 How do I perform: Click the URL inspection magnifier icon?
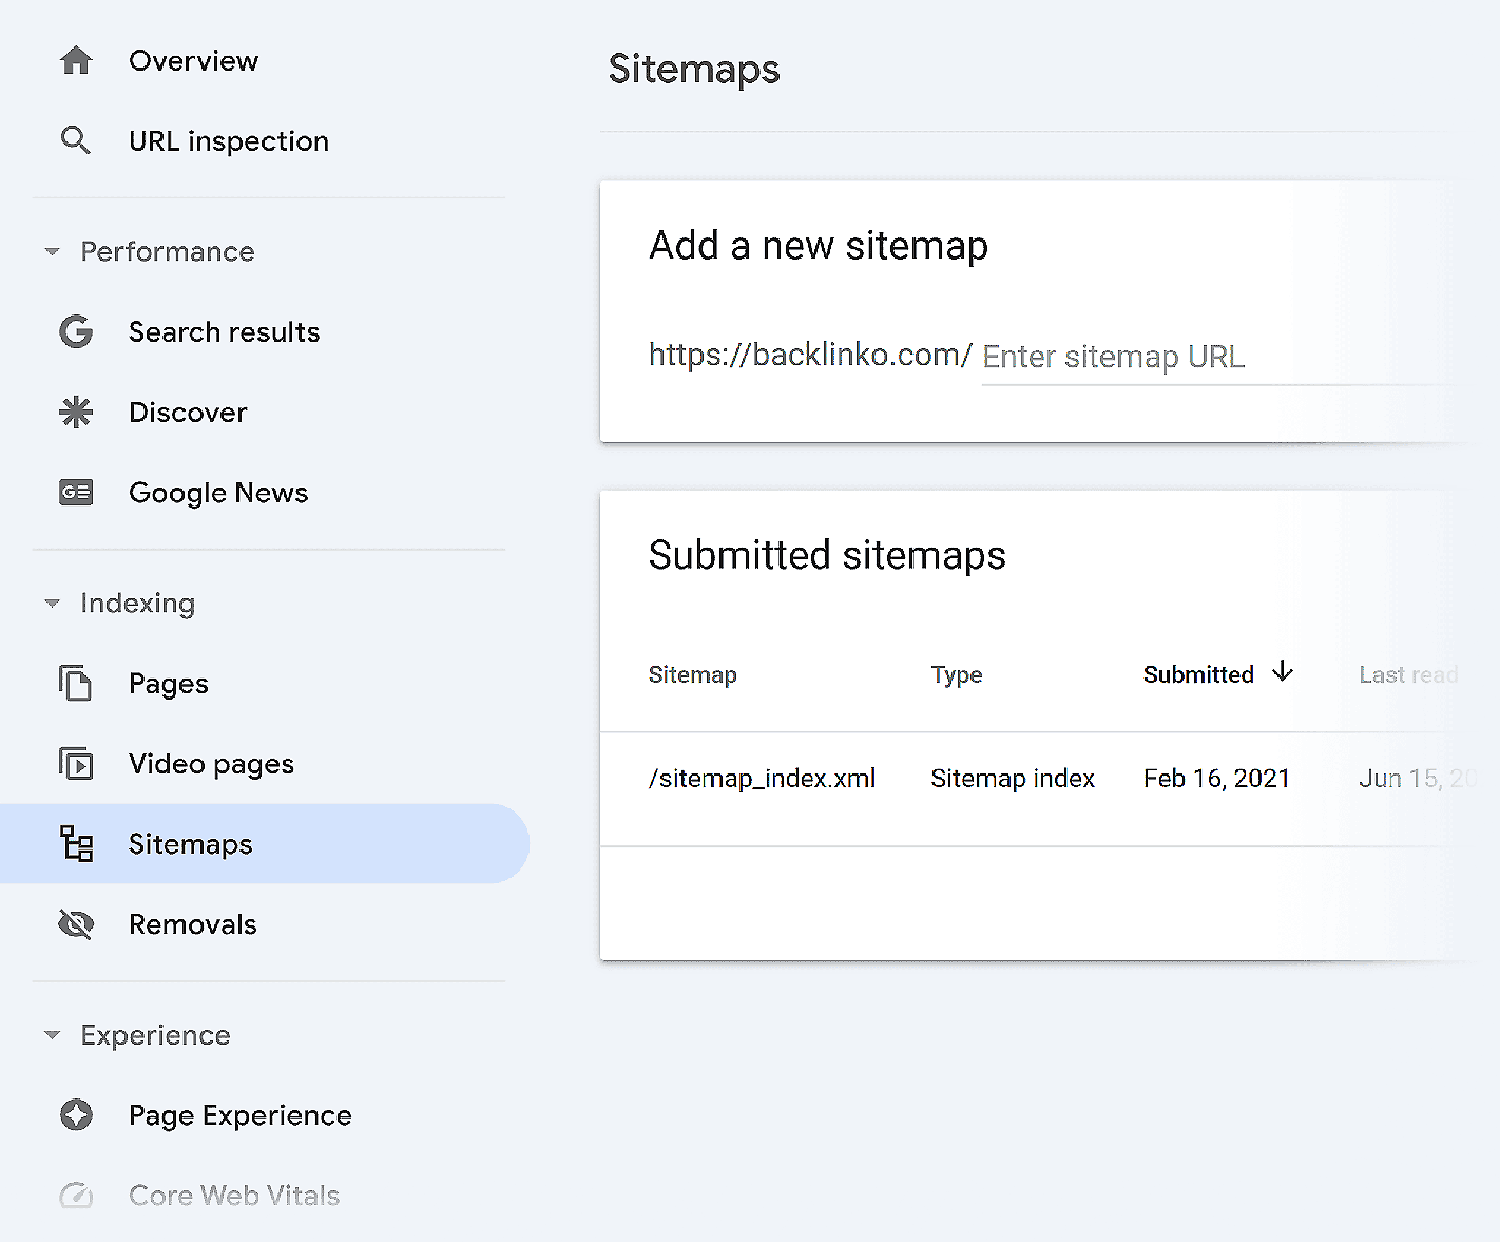(76, 141)
